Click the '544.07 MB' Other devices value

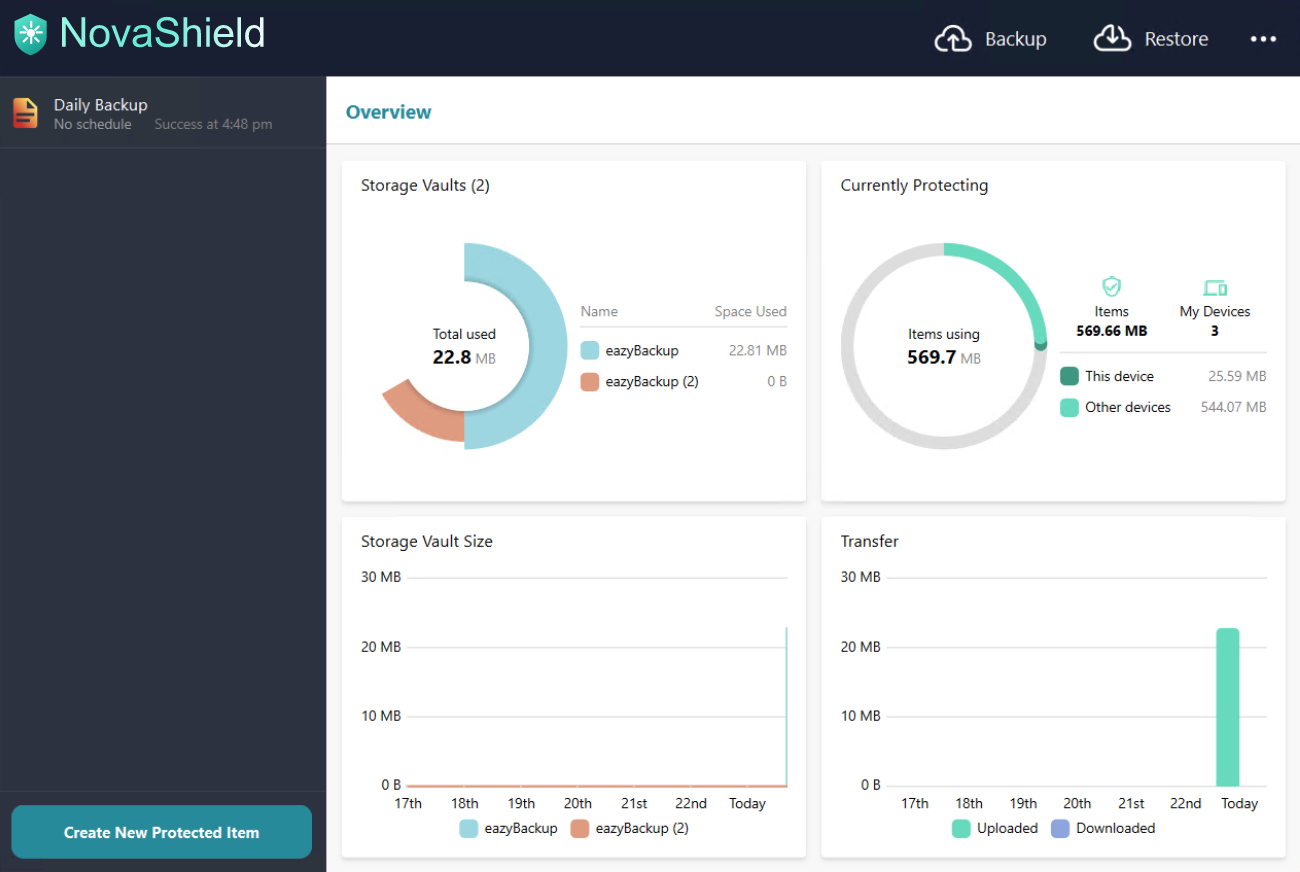[x=1233, y=407]
